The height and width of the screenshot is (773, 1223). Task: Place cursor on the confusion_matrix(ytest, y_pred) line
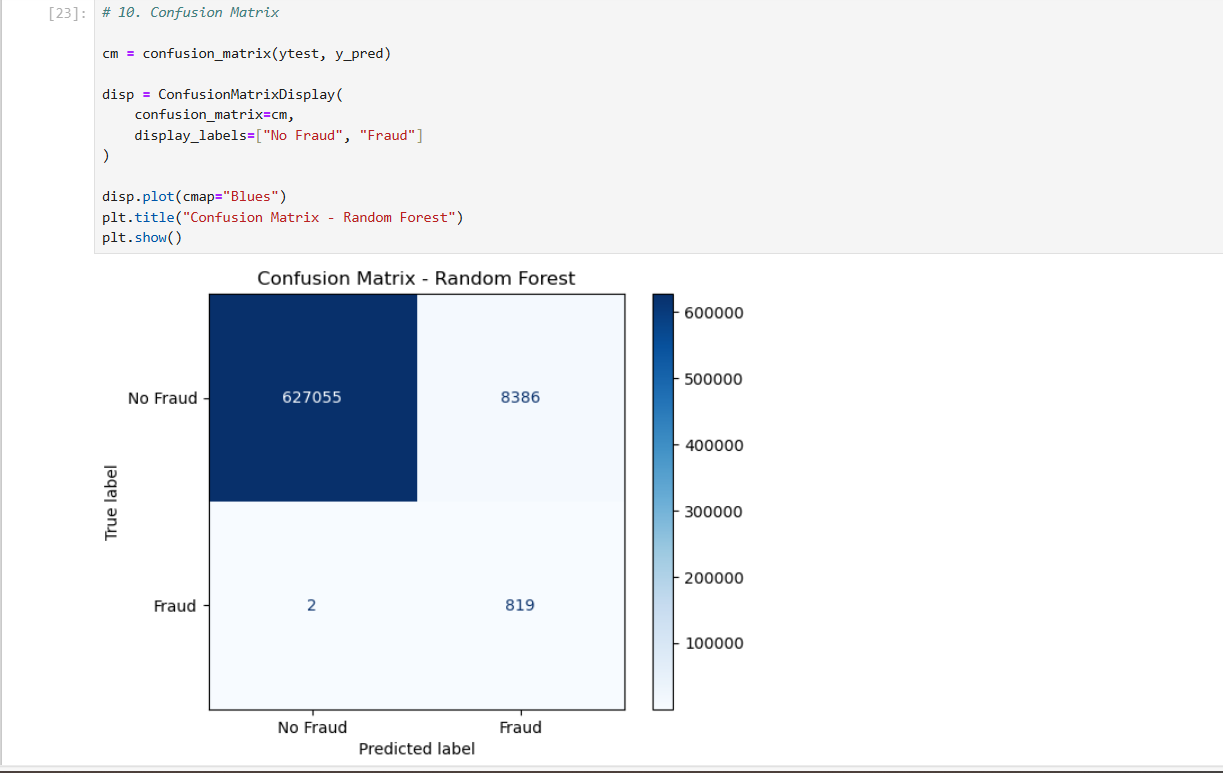(x=246, y=53)
